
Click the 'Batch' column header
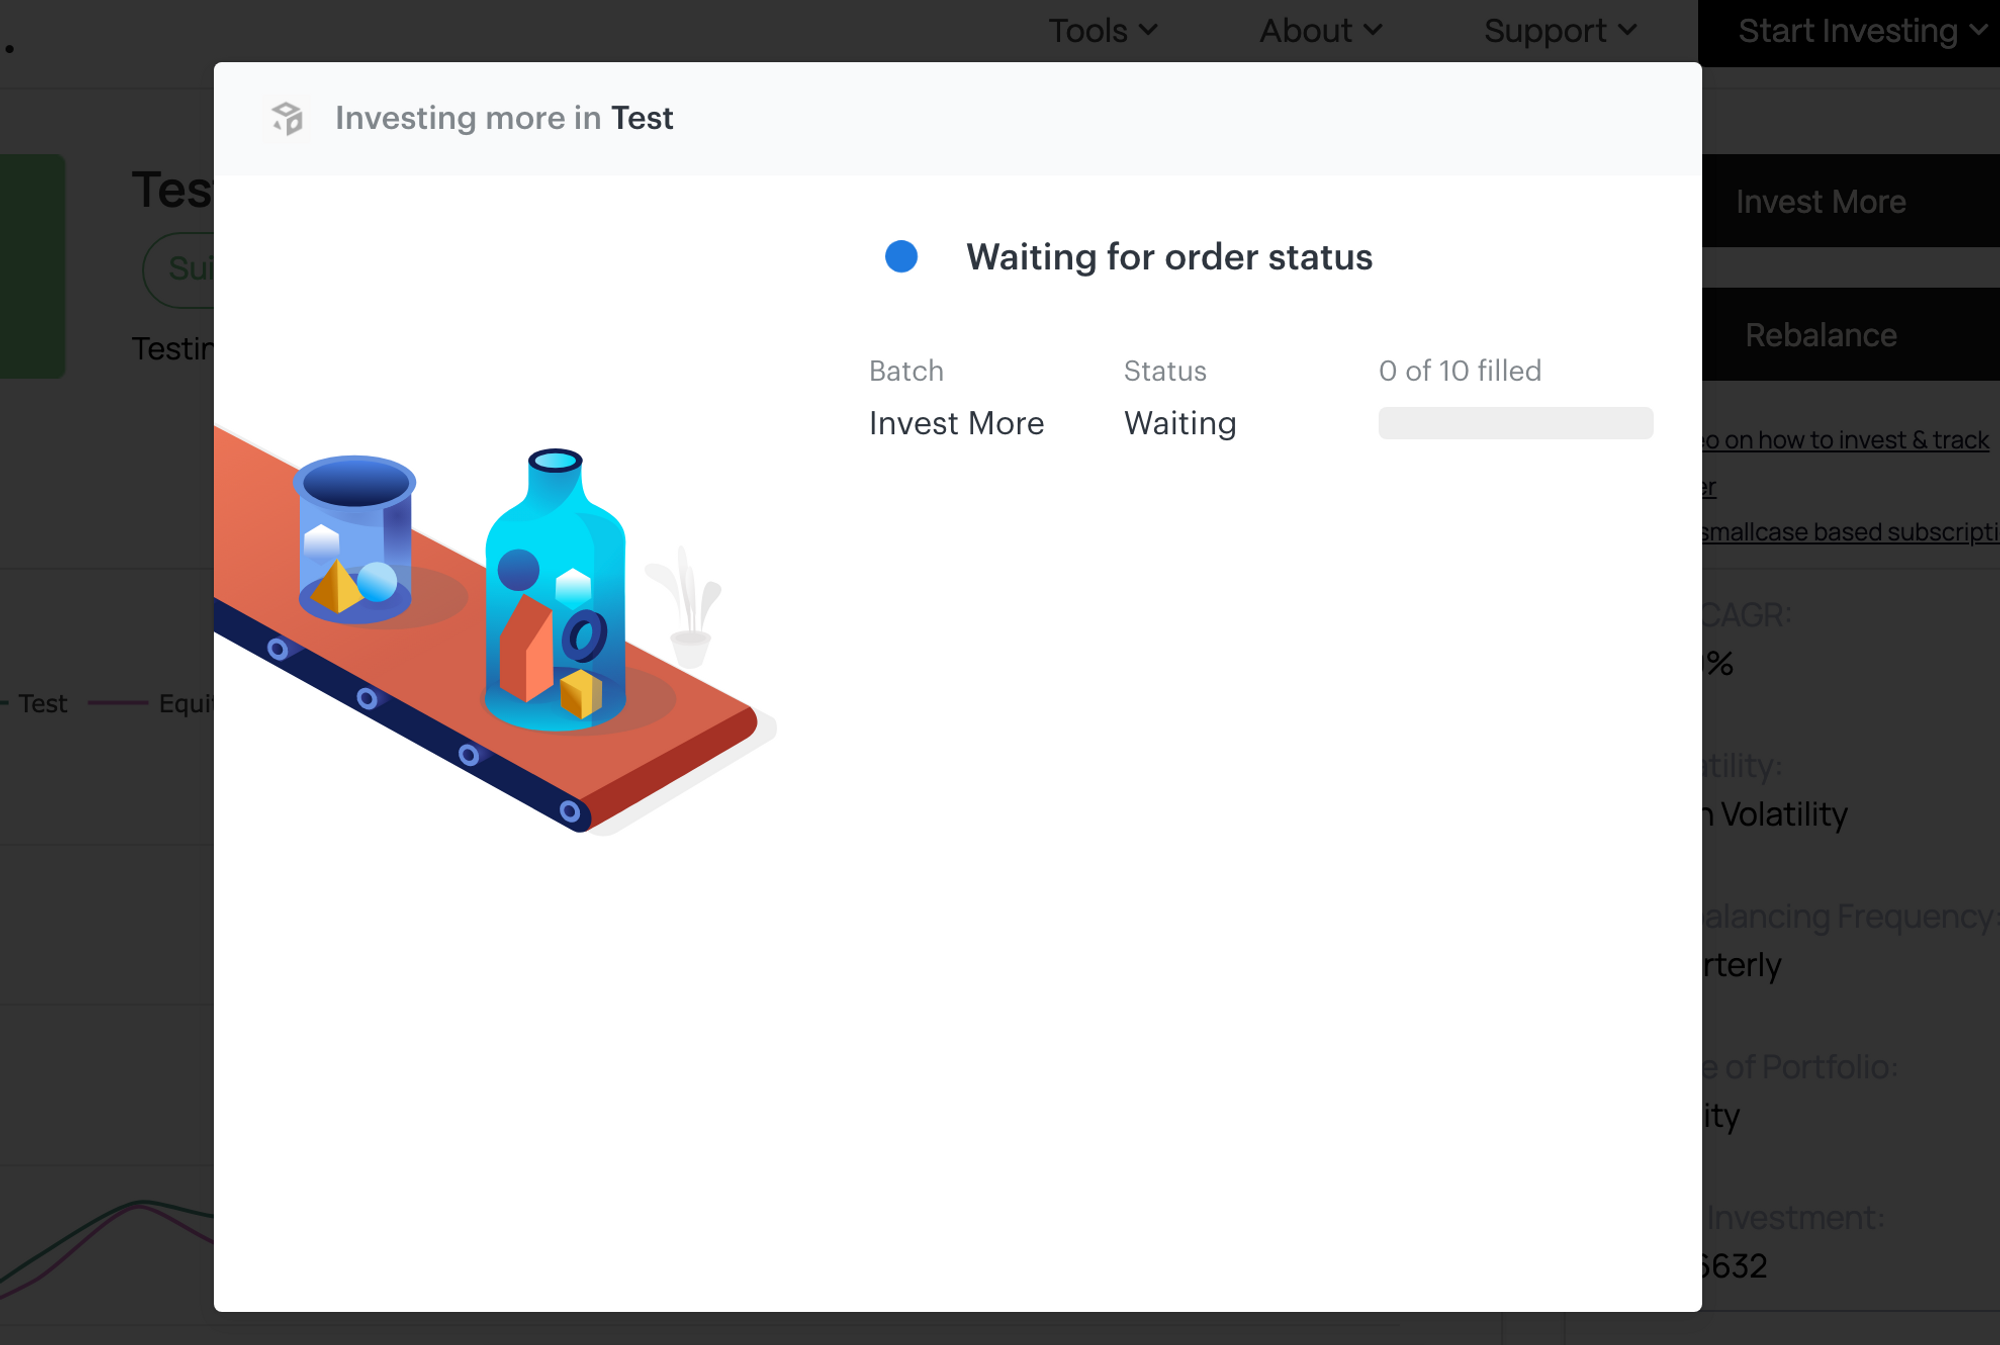[x=906, y=371]
